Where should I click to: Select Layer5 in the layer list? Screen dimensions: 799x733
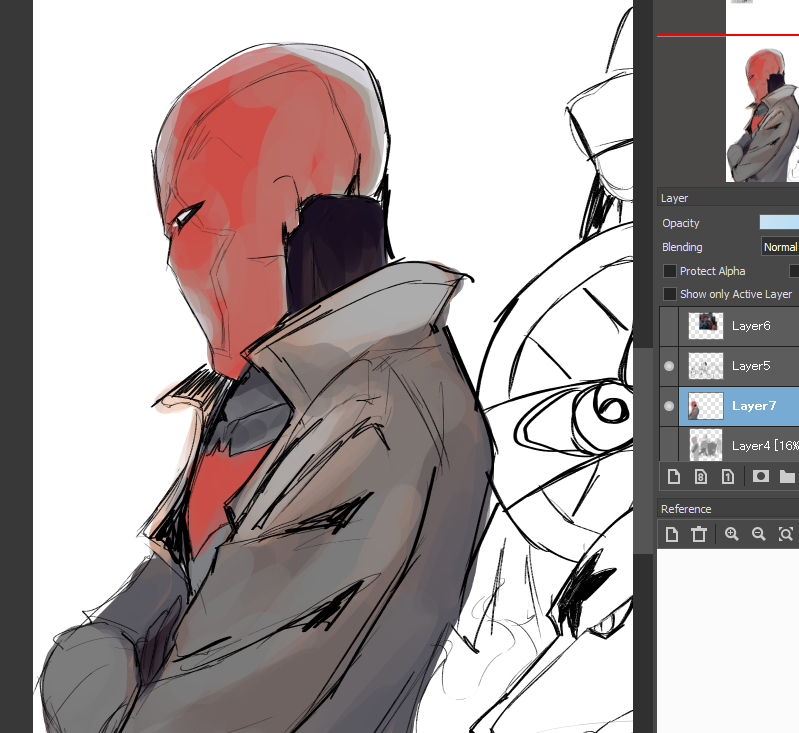pos(739,366)
